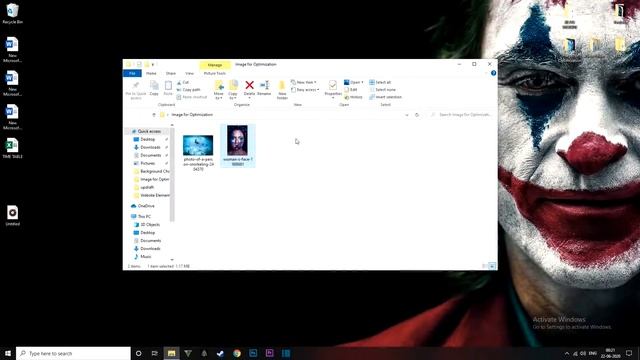Click the Search Image for Optimization field
This screenshot has height=360, width=640.
[461, 115]
